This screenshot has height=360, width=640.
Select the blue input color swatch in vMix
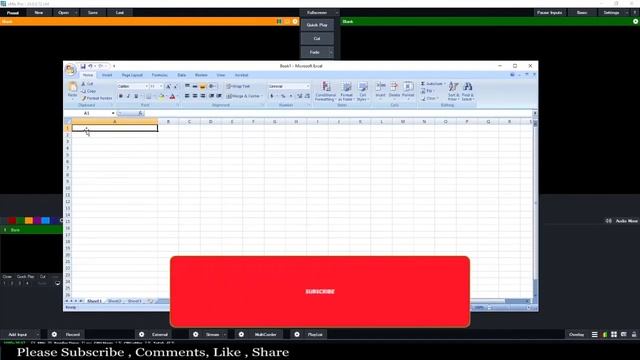(x=45, y=220)
